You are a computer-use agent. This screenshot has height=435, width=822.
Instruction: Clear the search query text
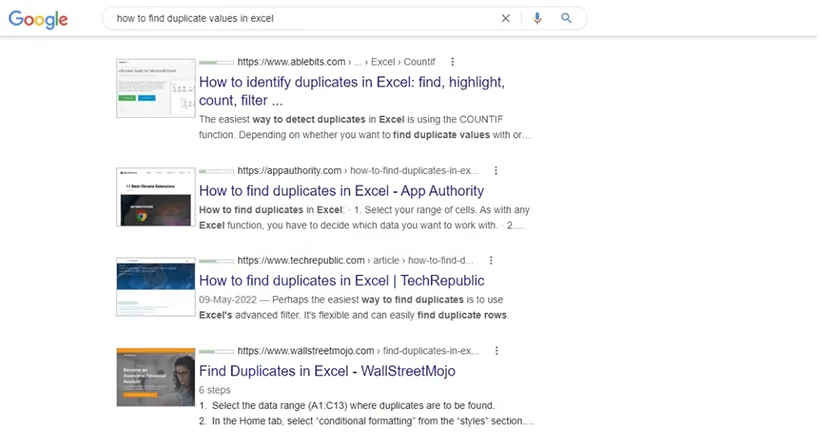pos(506,18)
